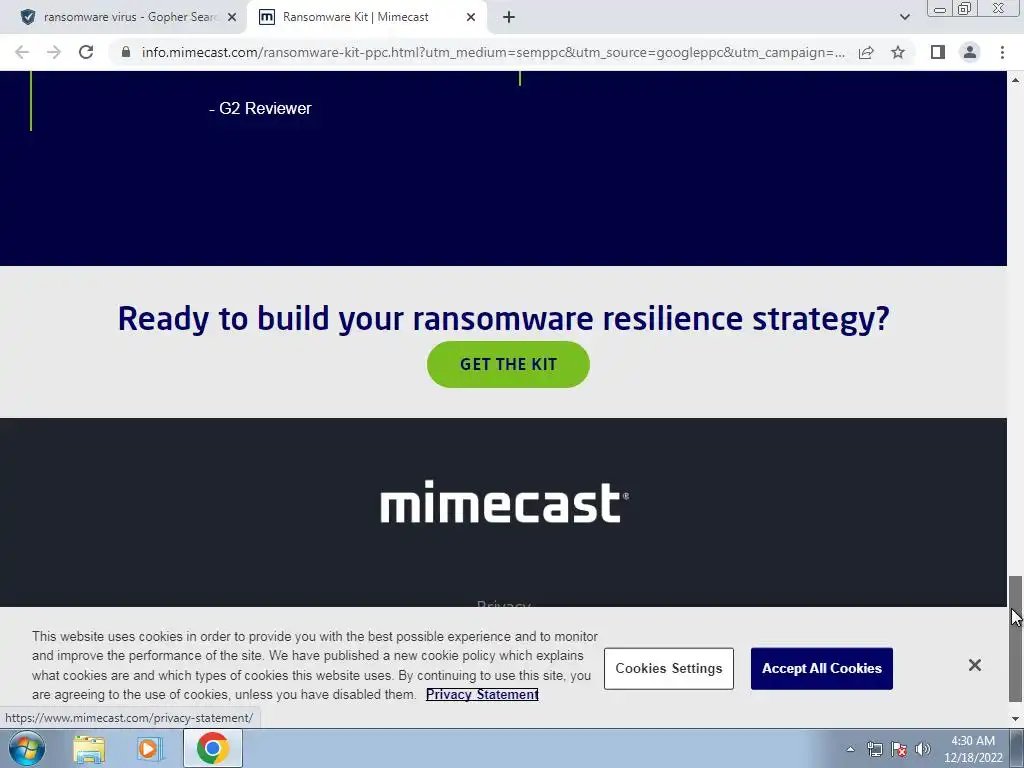1024x768 pixels.
Task: Click the volume speaker tray icon
Action: (x=923, y=749)
